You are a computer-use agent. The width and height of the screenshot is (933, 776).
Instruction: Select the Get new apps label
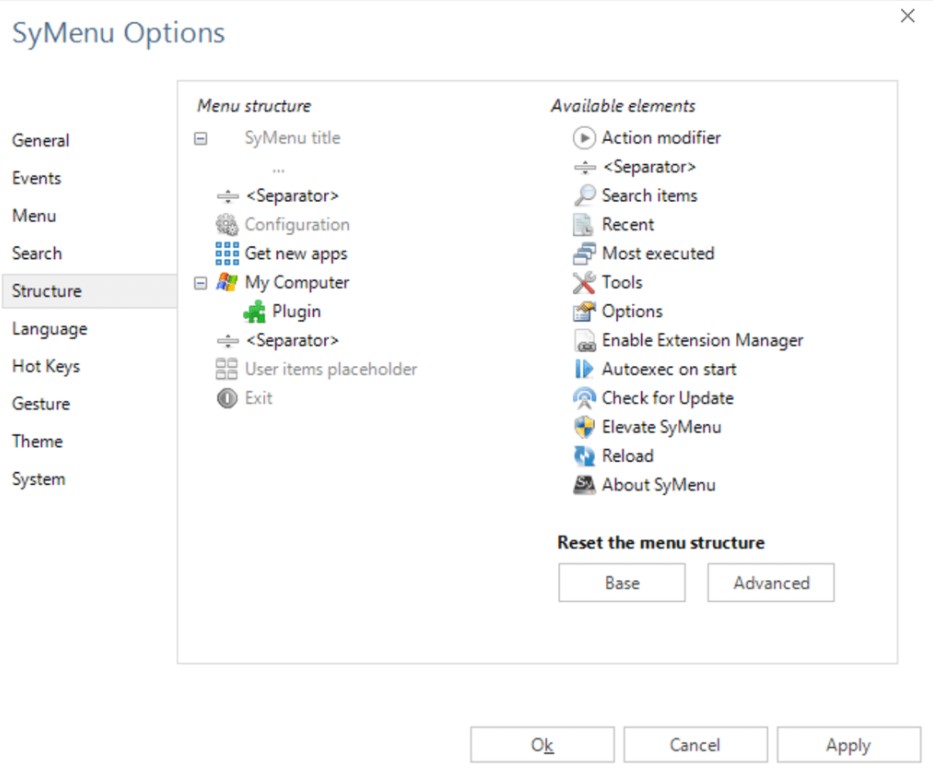(296, 254)
